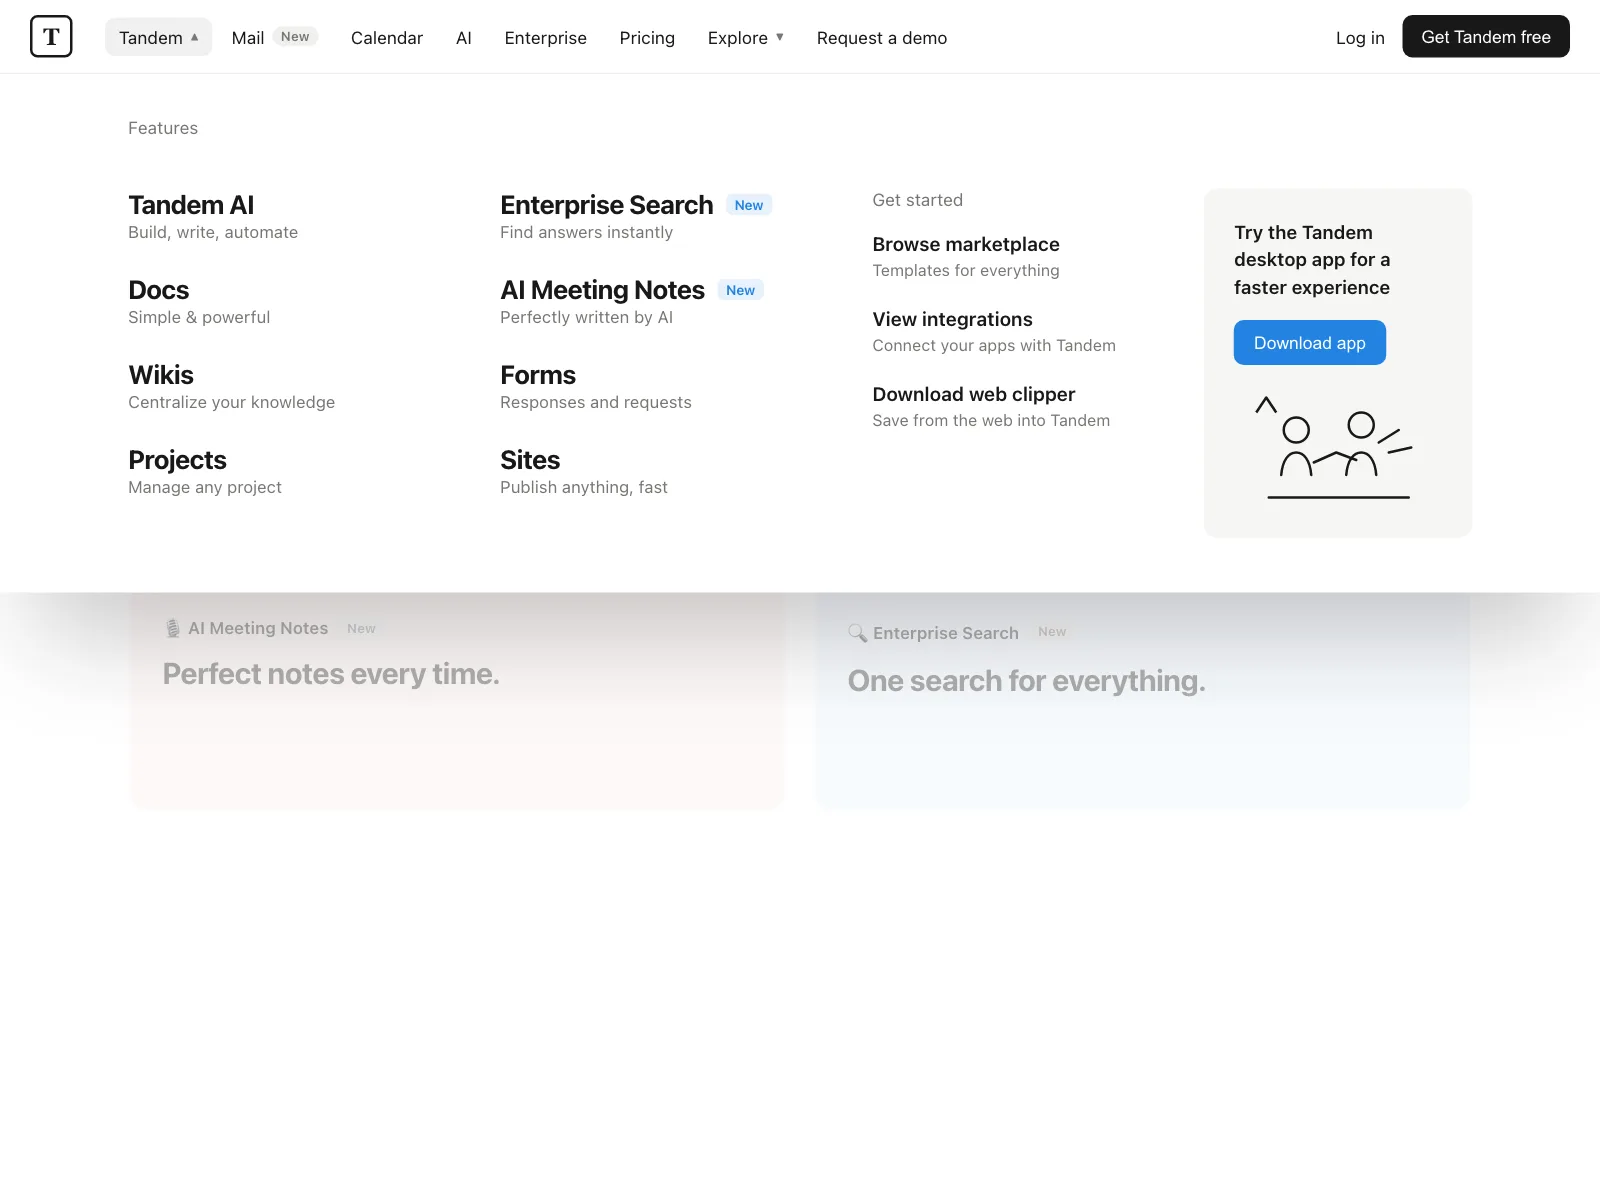Click the 'Get started' heading text
1600x1200 pixels.
918,200
